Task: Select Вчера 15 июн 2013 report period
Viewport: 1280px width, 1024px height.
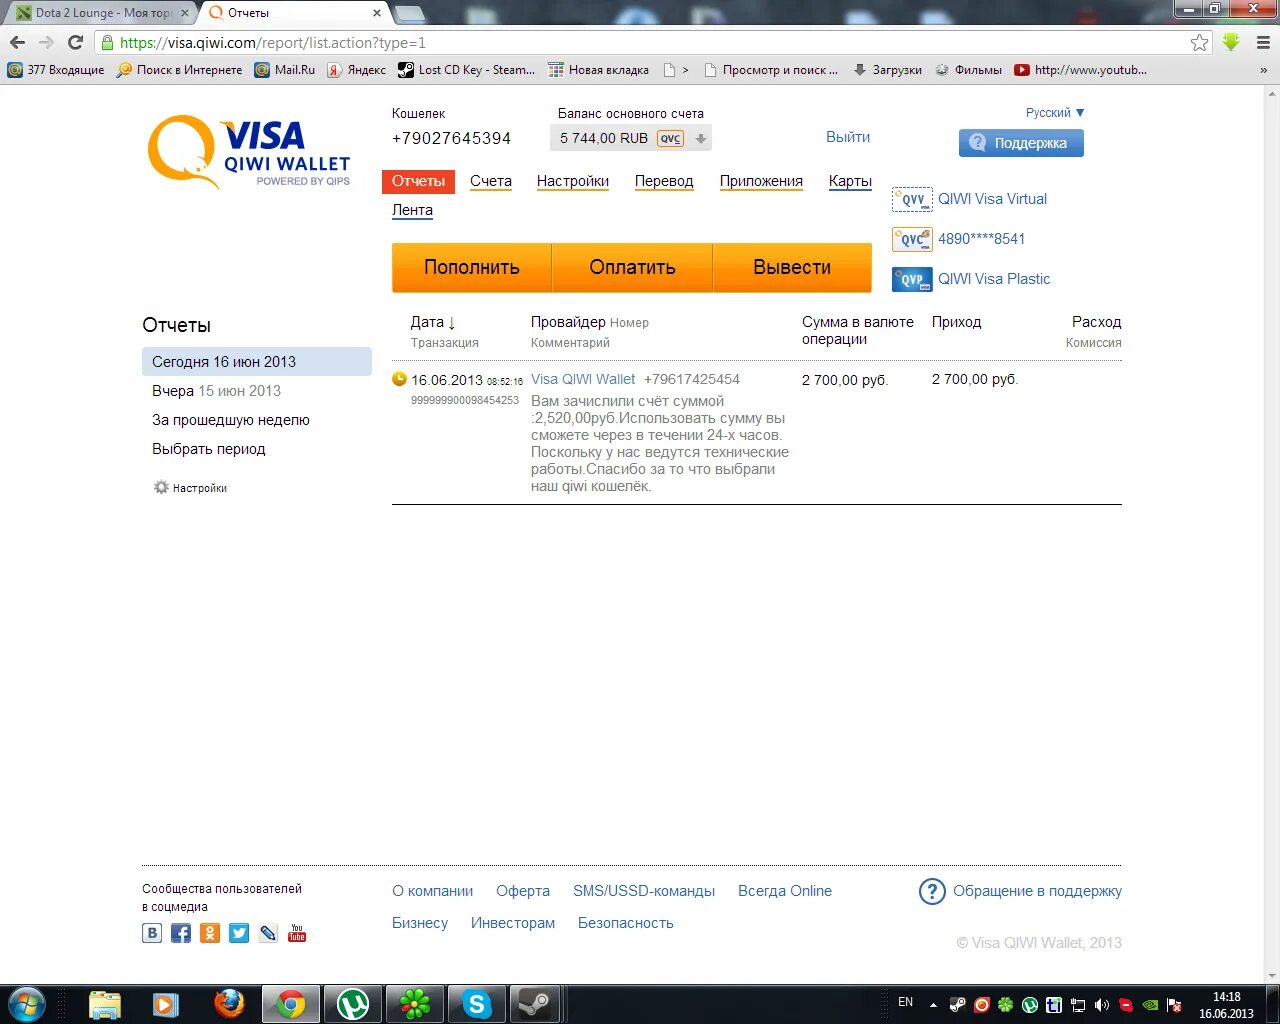Action: [216, 391]
